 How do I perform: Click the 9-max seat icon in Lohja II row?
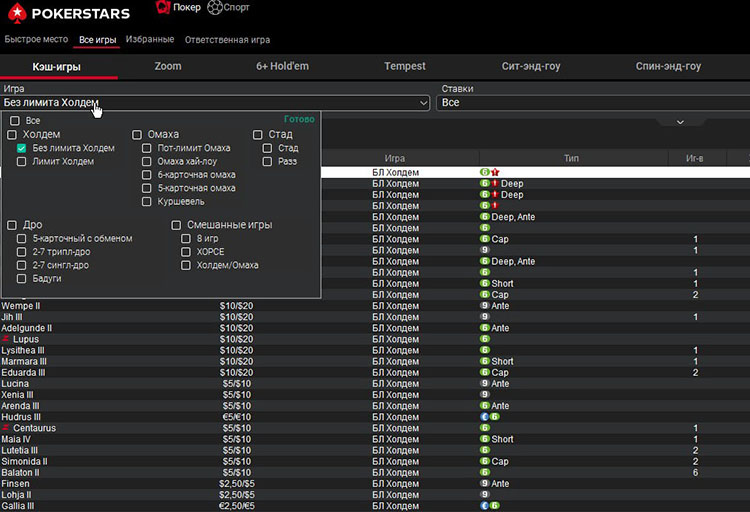click(x=485, y=494)
